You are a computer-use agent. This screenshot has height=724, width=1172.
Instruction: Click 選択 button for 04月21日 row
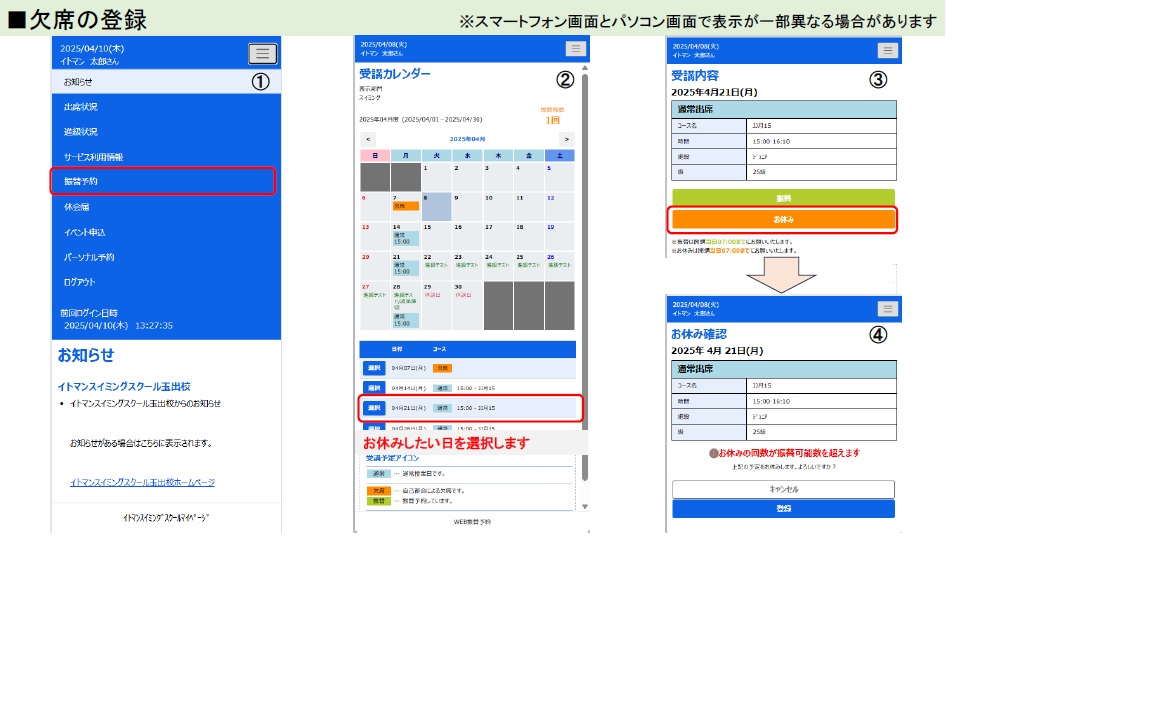point(373,408)
